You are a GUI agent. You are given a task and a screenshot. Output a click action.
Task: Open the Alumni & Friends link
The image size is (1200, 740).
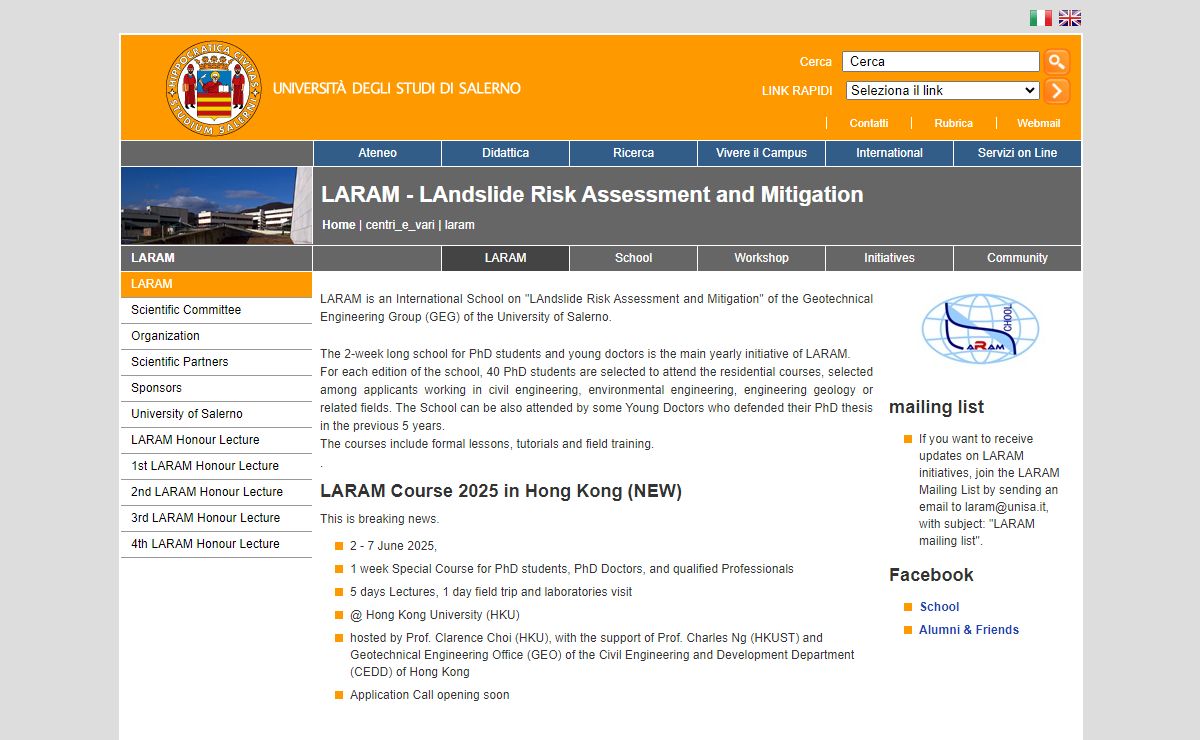969,630
